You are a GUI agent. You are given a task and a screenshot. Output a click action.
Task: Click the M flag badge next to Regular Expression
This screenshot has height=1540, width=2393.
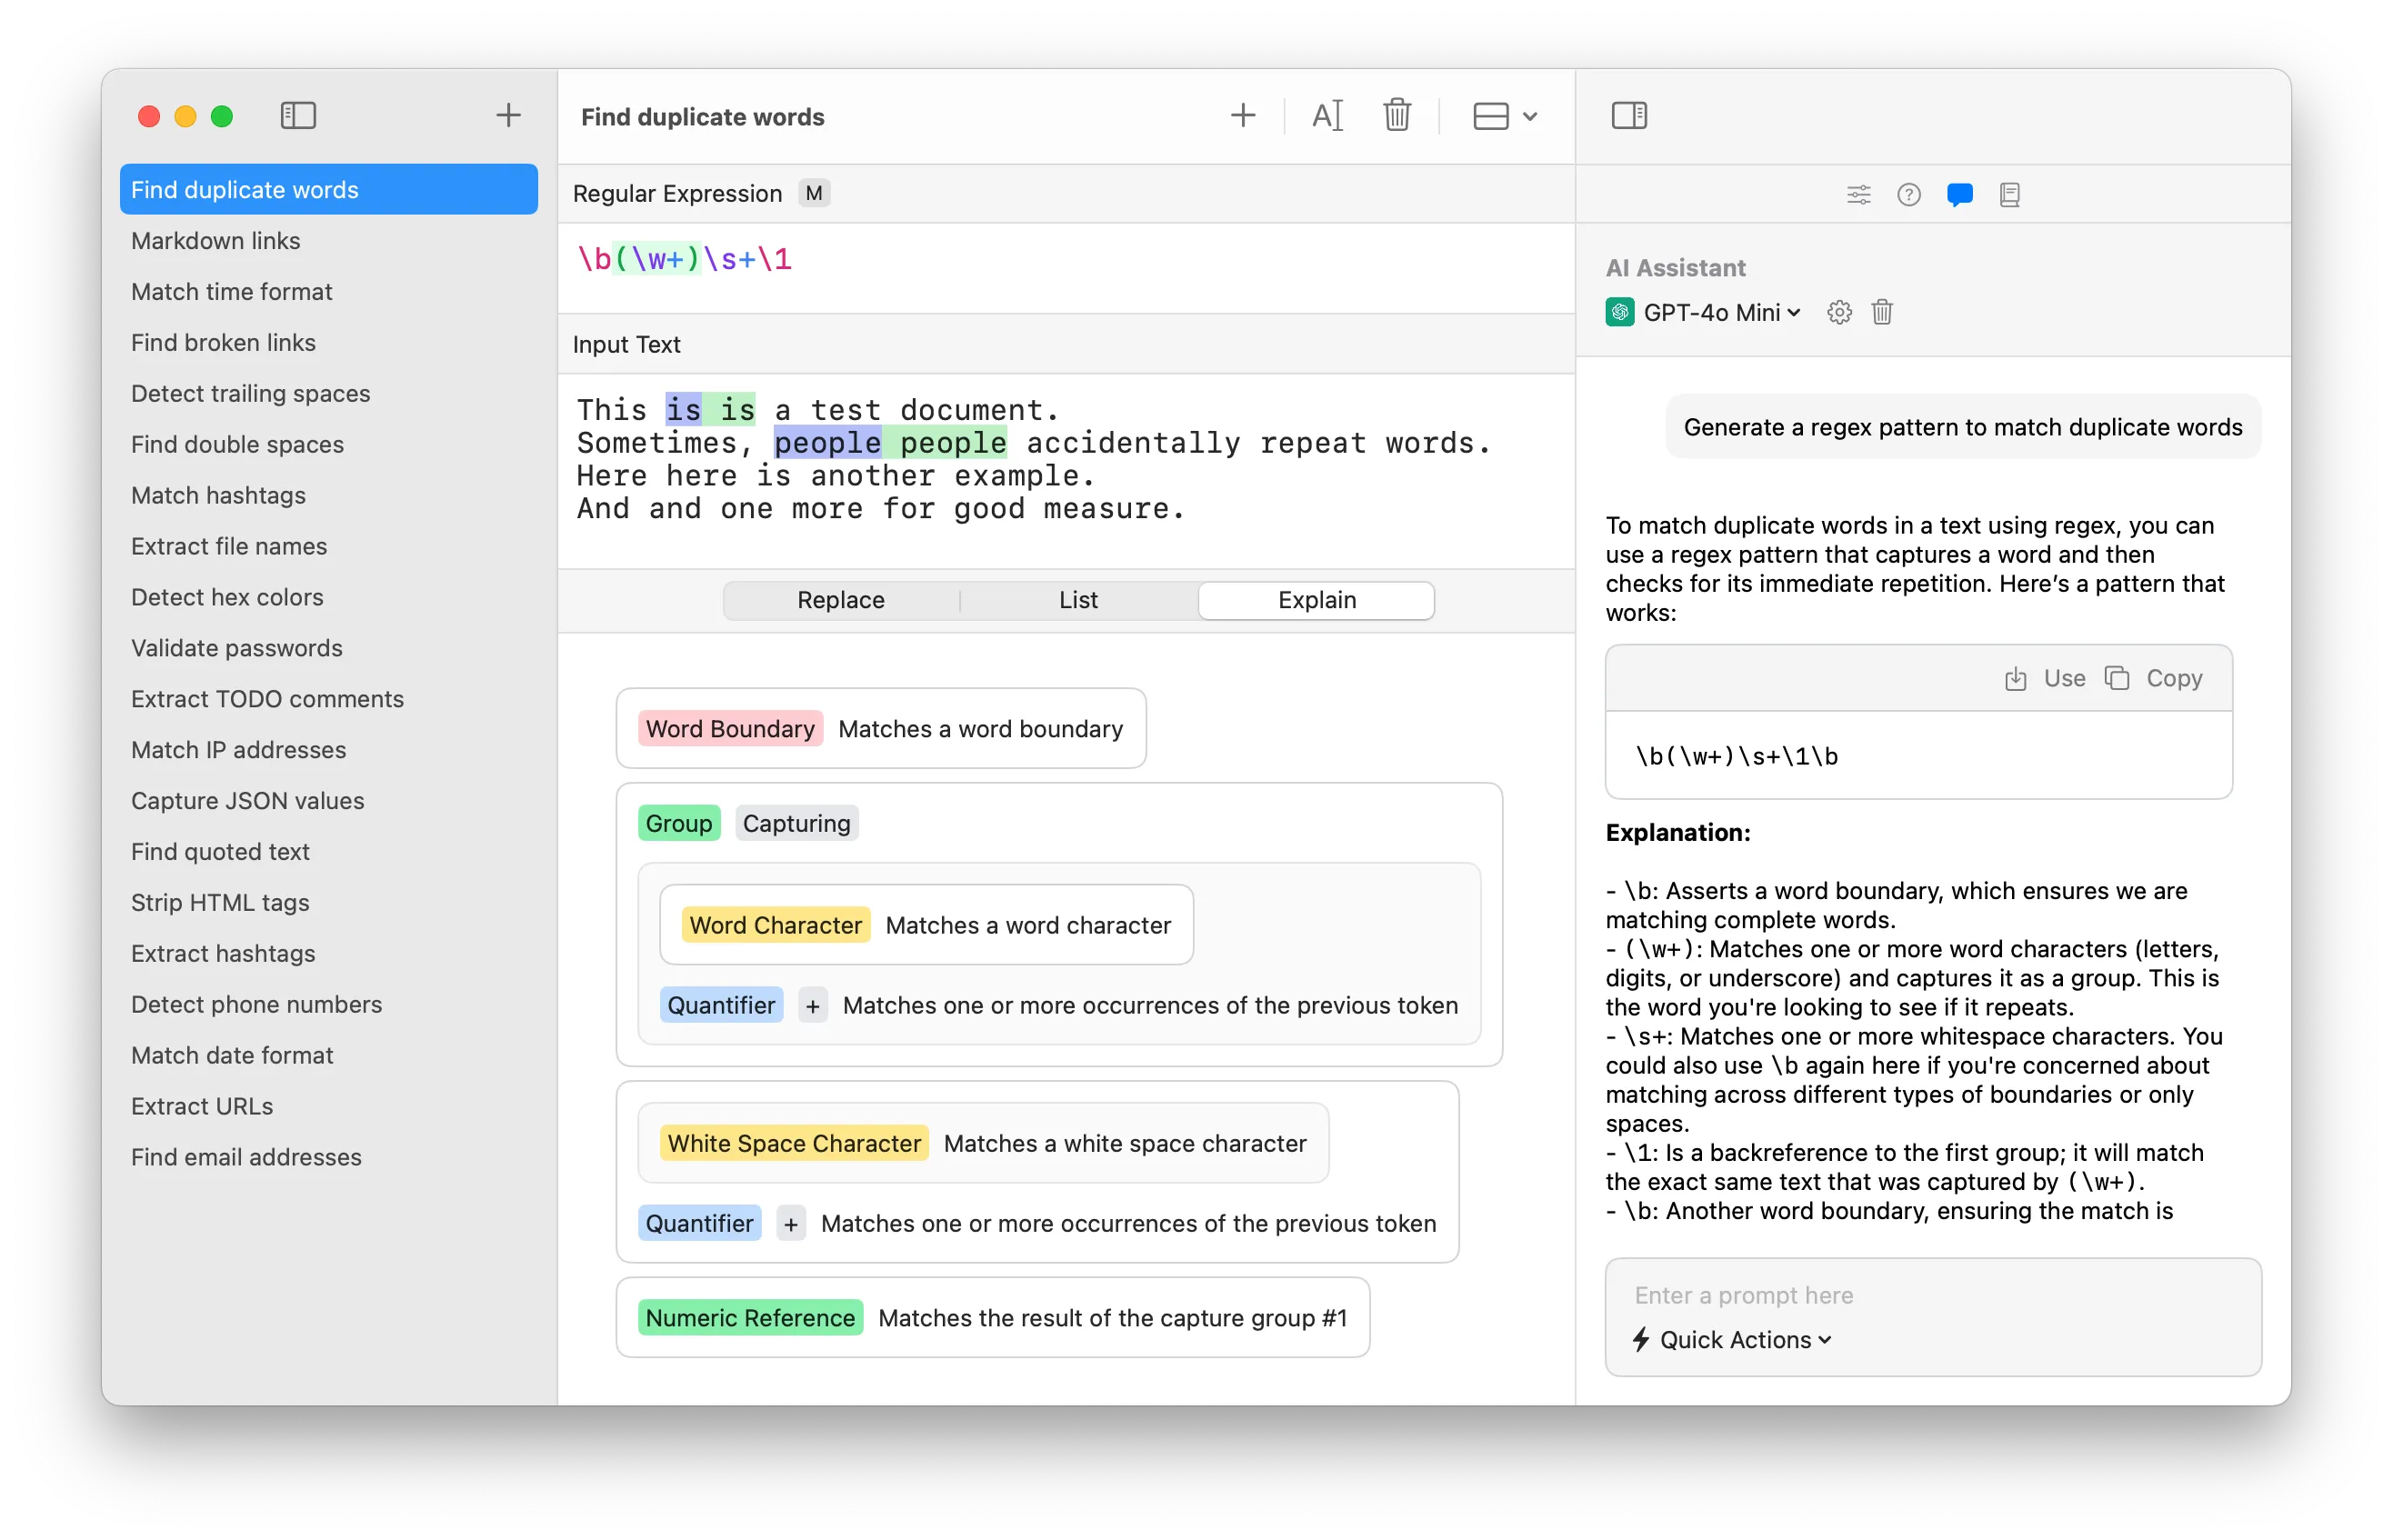(x=814, y=193)
